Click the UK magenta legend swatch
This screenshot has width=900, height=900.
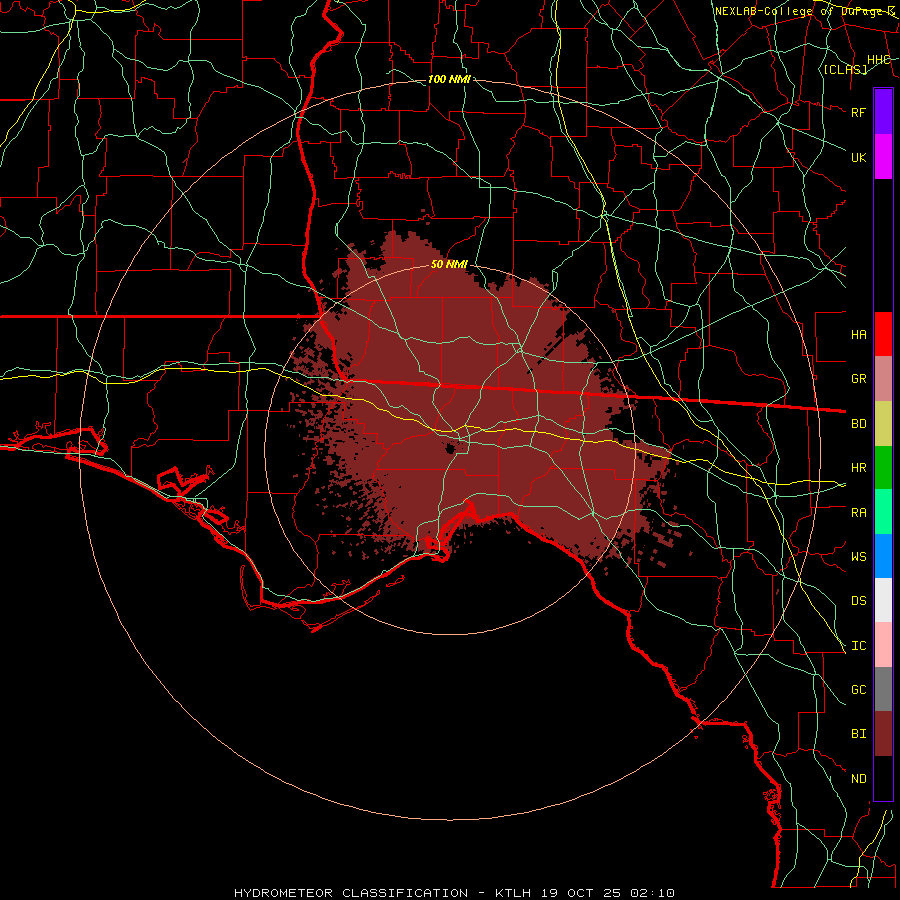click(883, 157)
